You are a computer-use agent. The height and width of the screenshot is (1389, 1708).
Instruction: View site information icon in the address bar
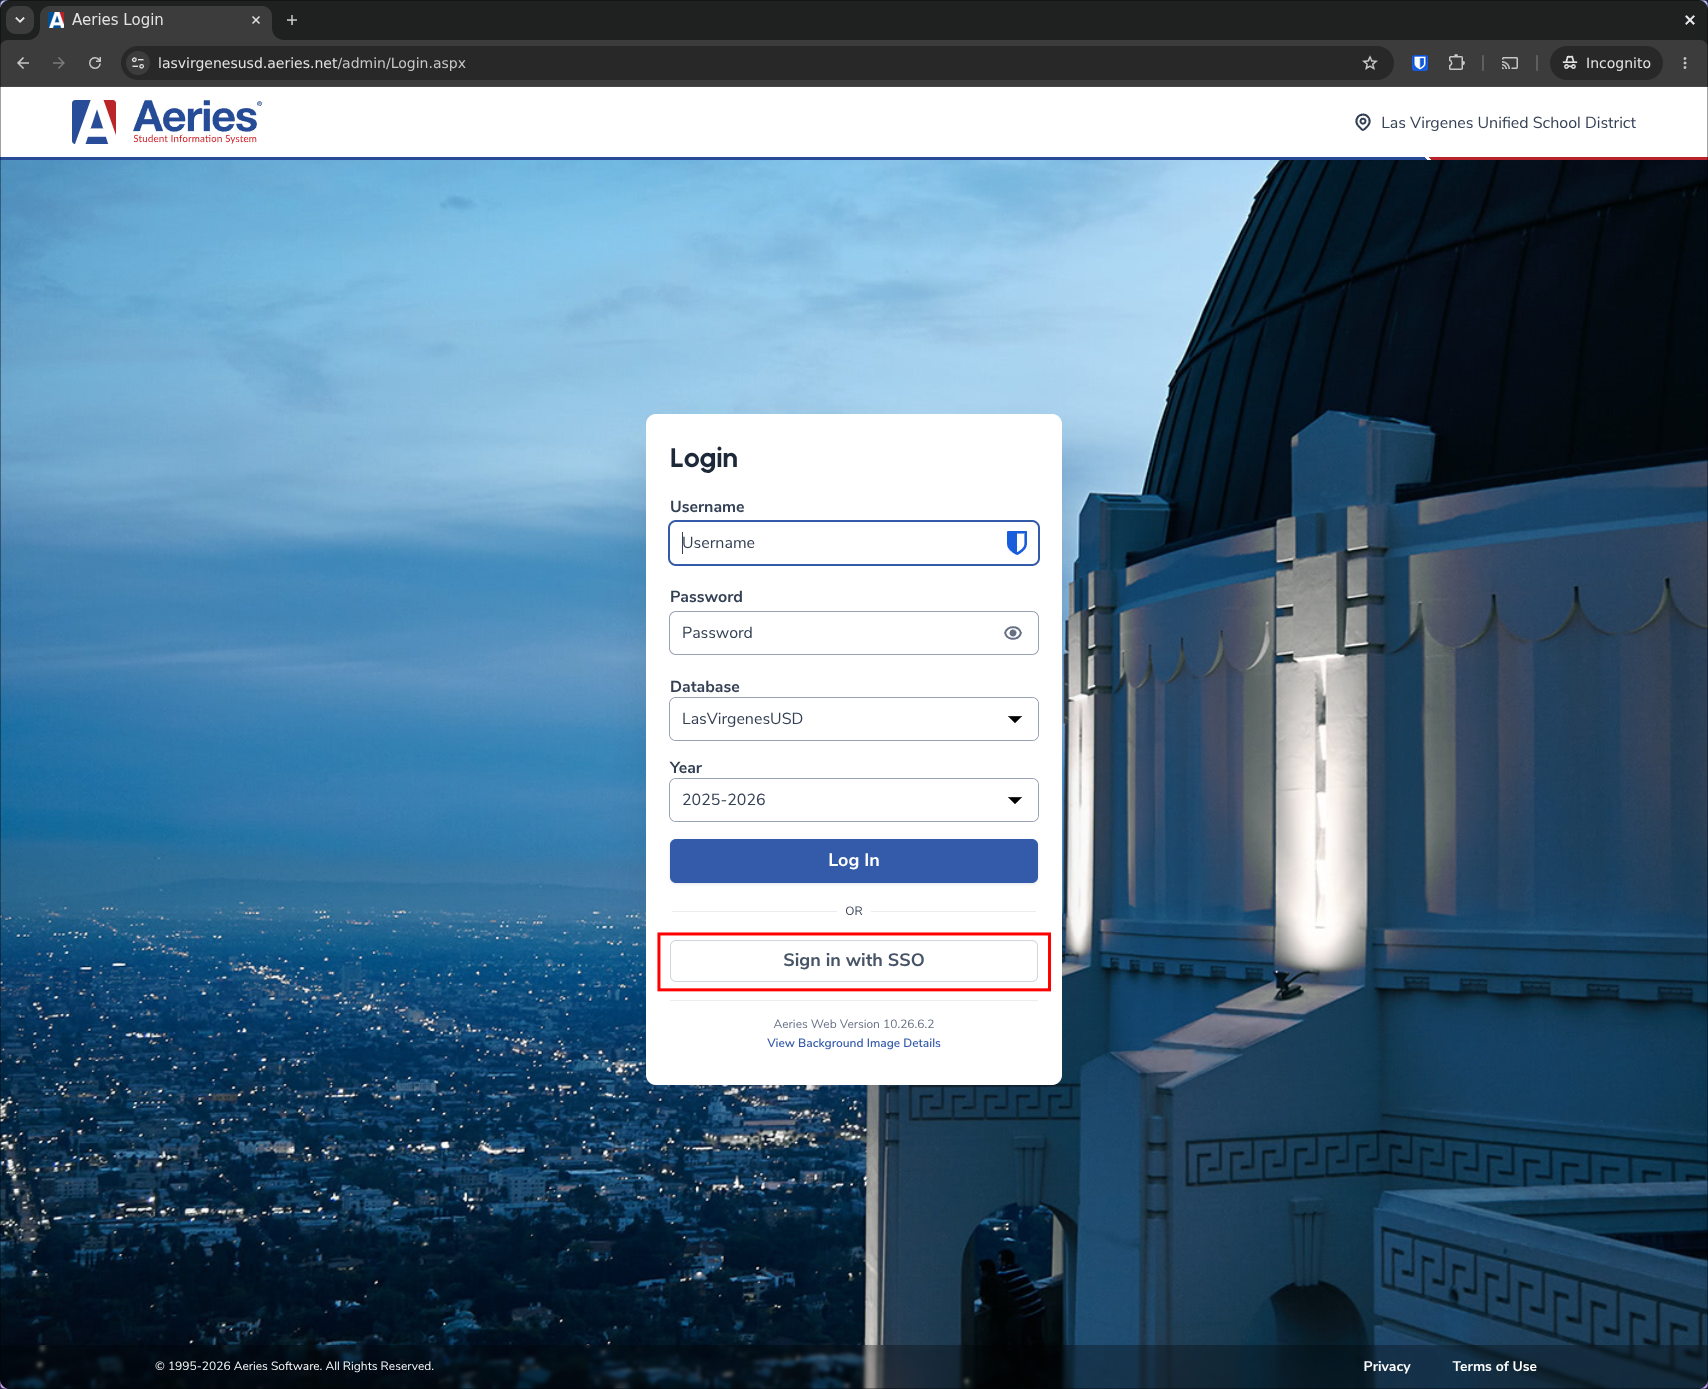[x=139, y=63]
